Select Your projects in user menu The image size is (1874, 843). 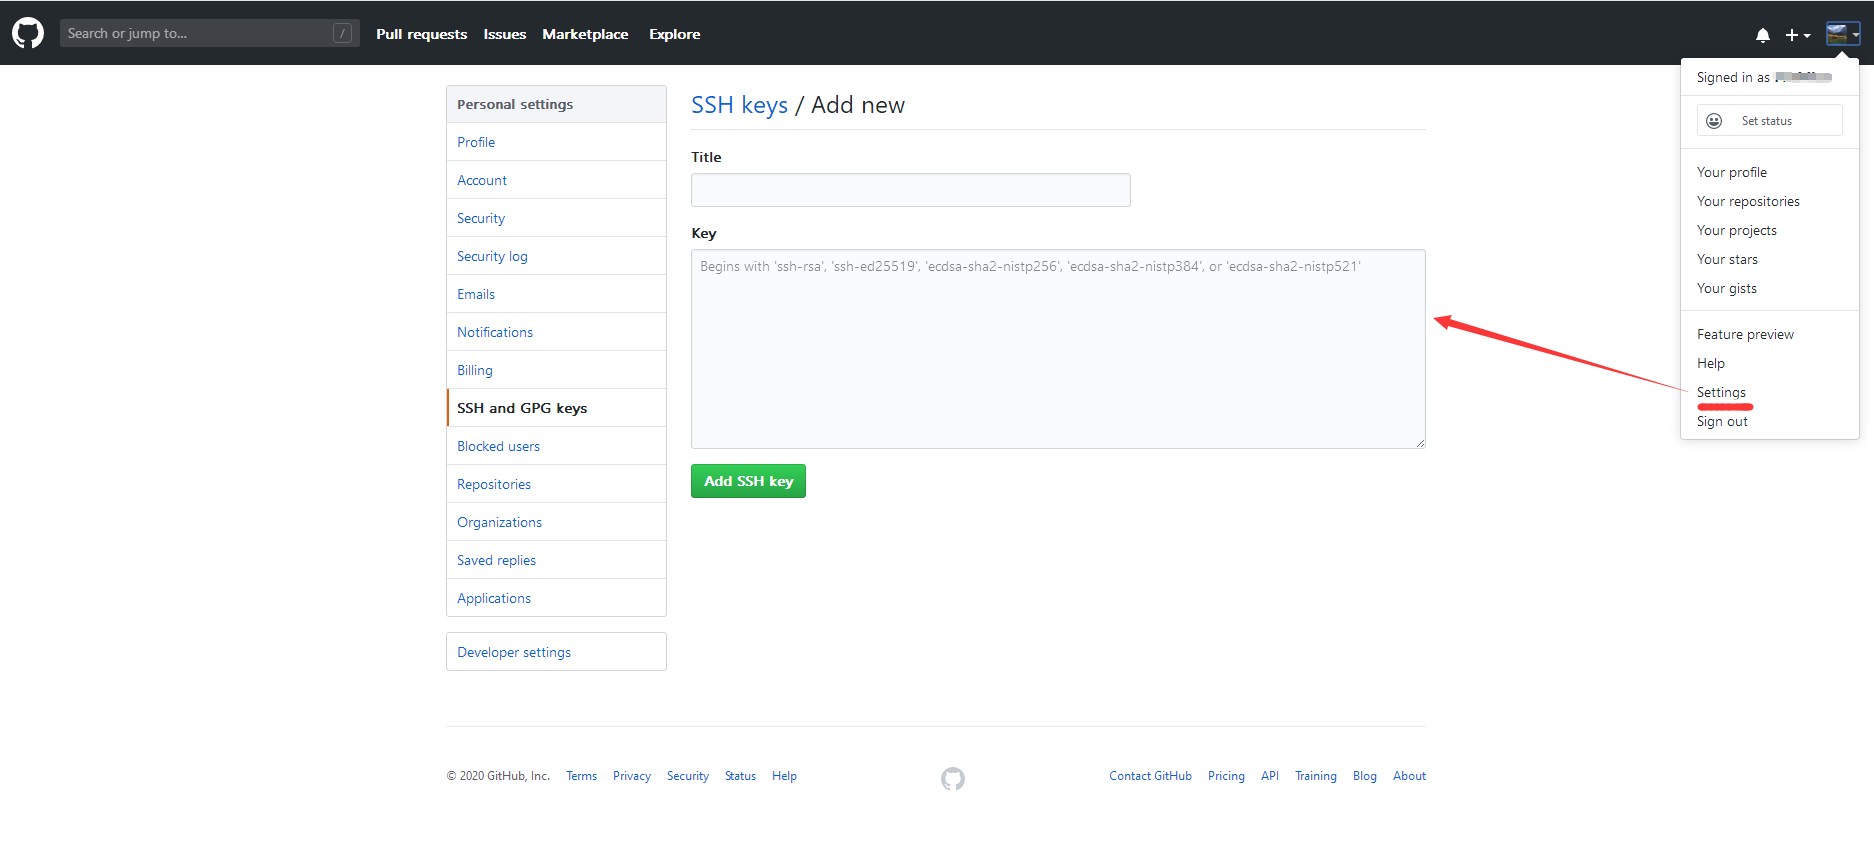pyautogui.click(x=1770, y=230)
